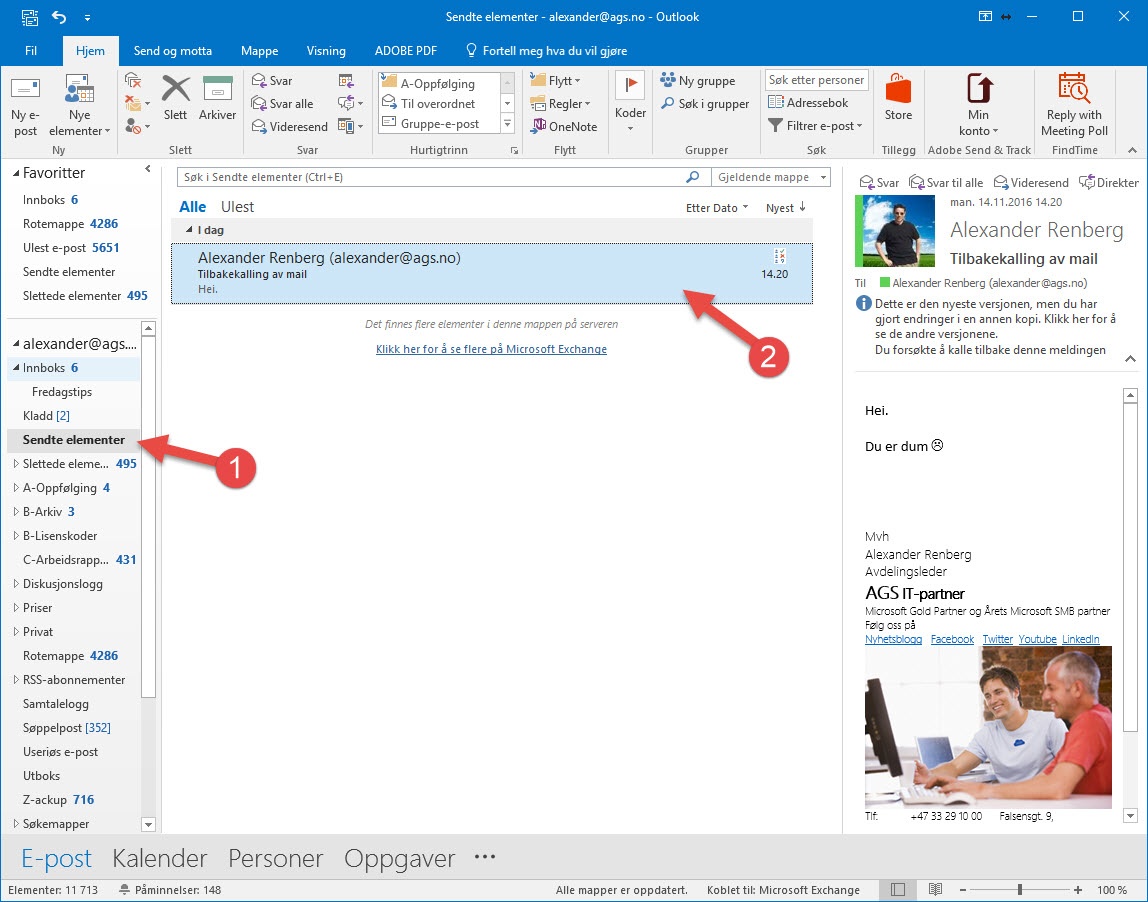Expand the A-Oppfølging folder
The image size is (1148, 902).
(15, 488)
